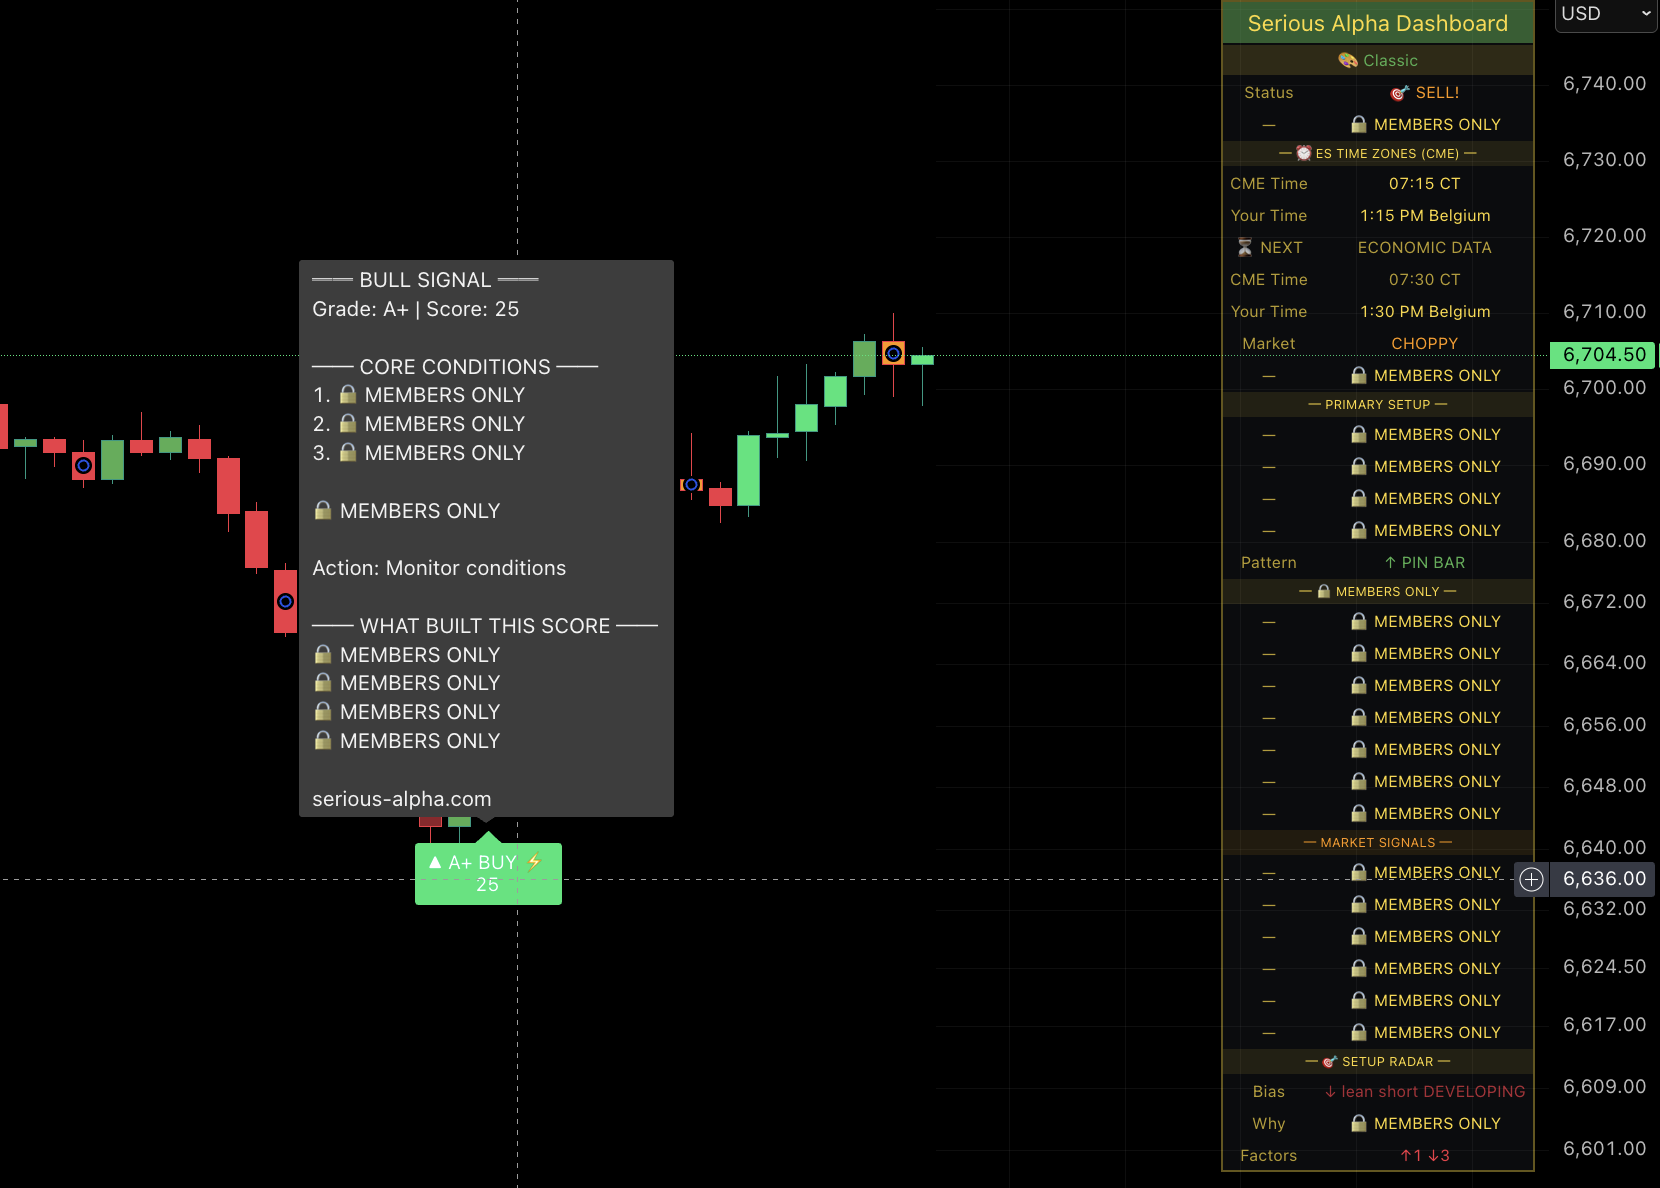The height and width of the screenshot is (1188, 1660).
Task: Expand the PRIMARY SETUP section
Action: (1379, 404)
